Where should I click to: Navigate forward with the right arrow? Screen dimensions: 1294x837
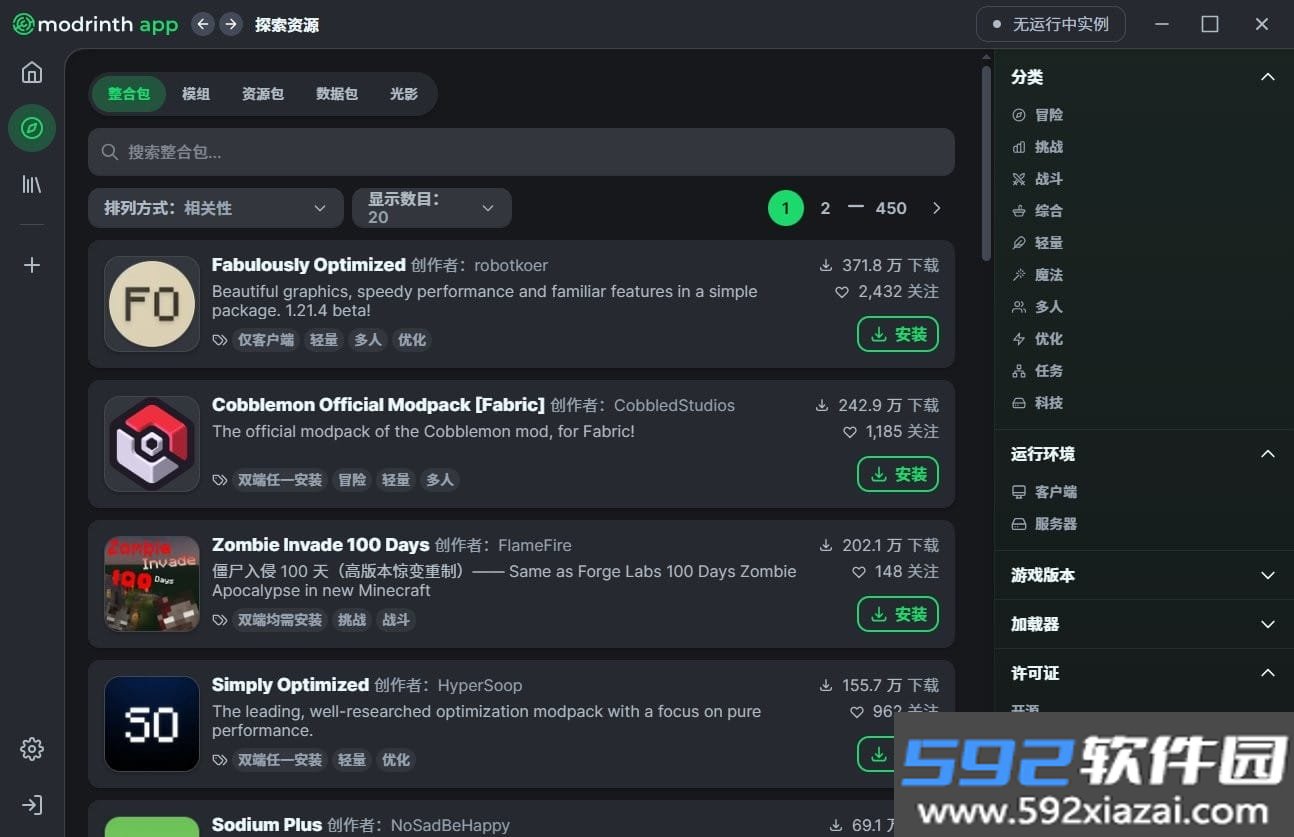[231, 24]
